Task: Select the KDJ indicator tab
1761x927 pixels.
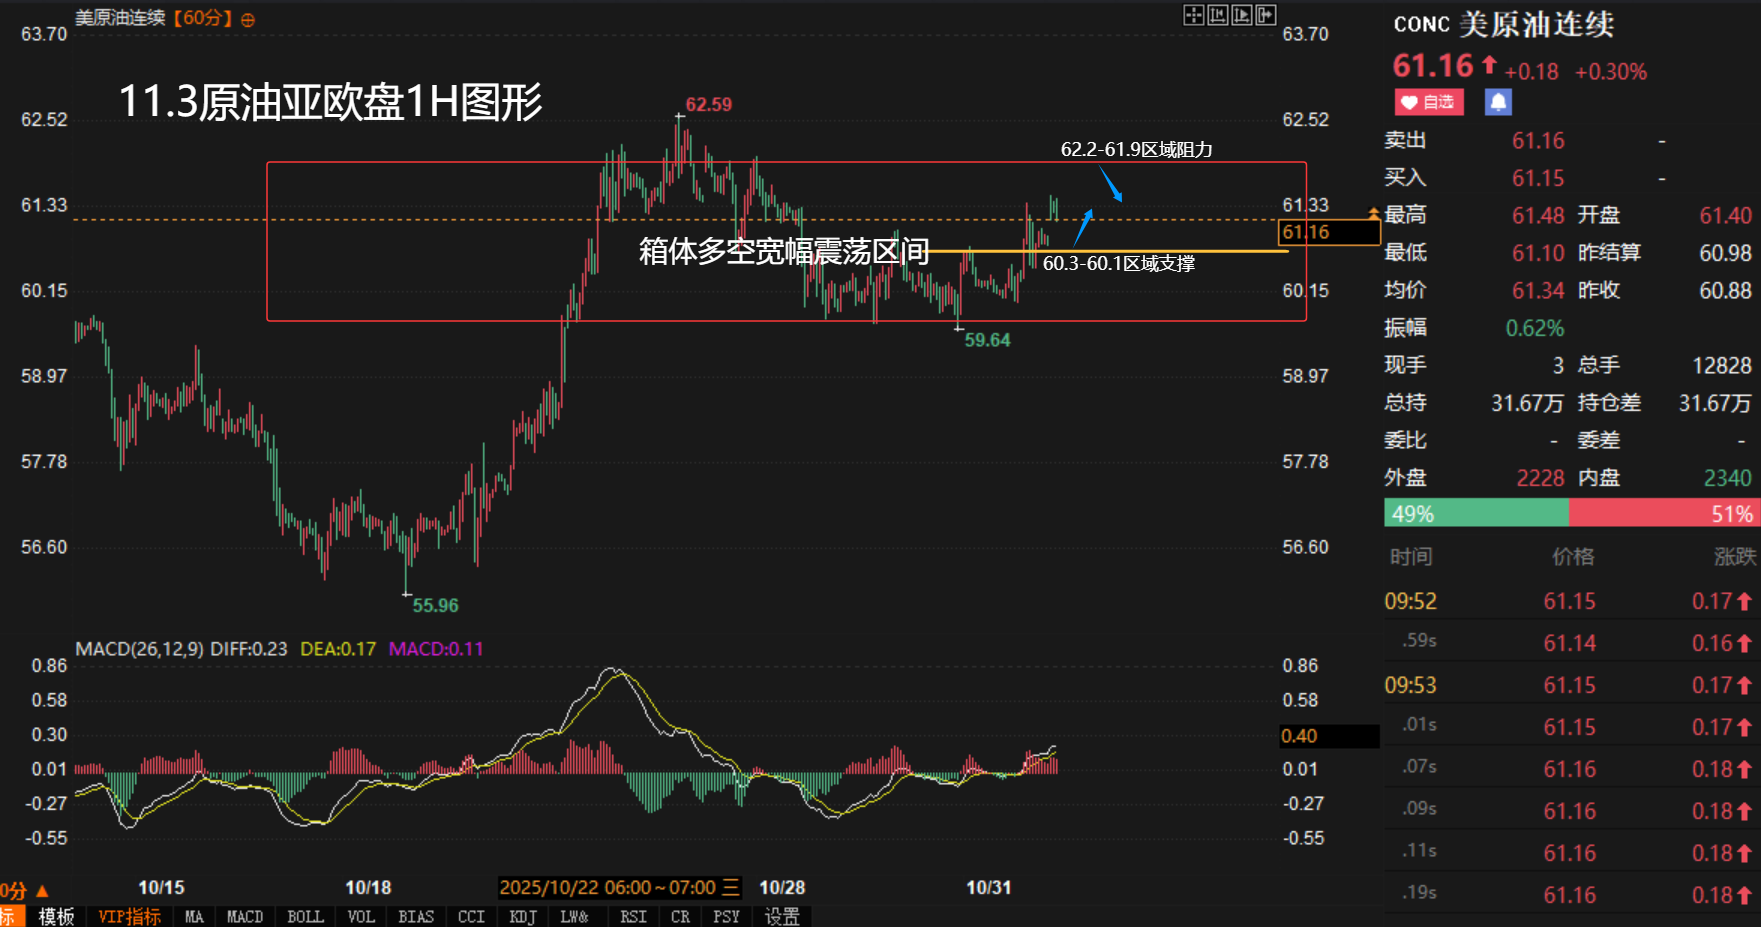Action: click(523, 916)
